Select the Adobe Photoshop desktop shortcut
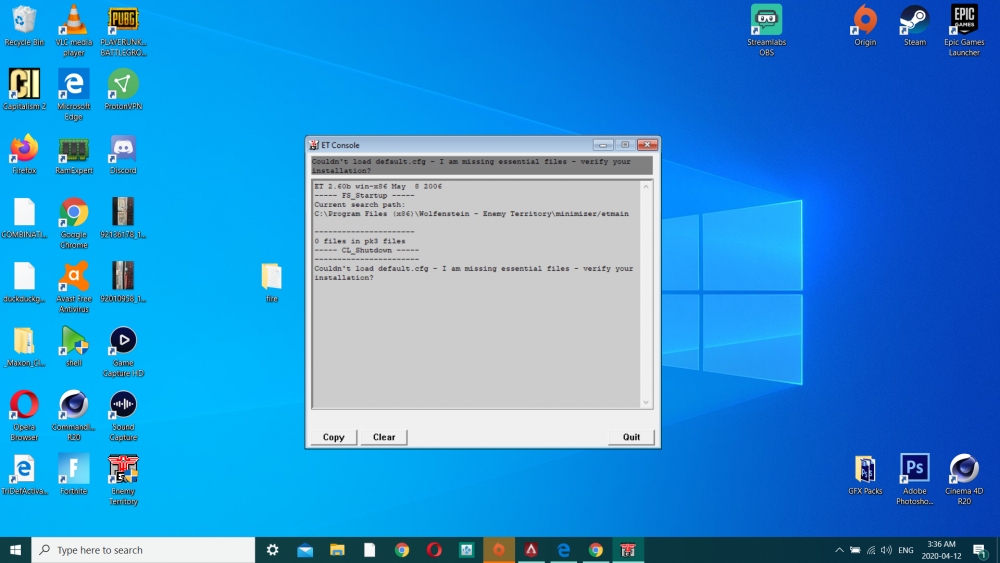 (x=915, y=479)
